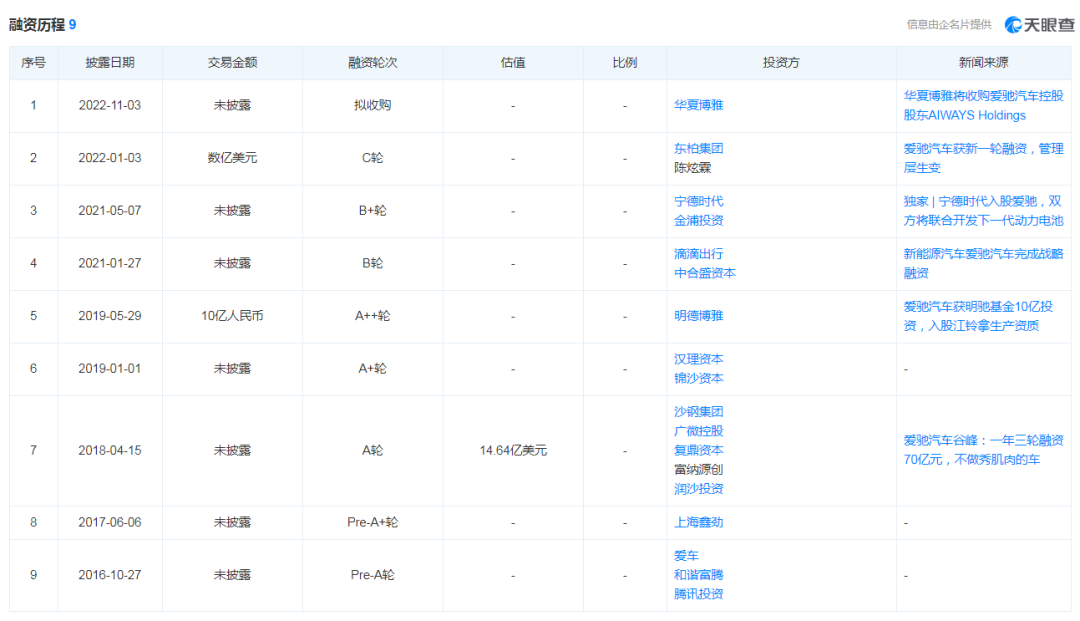The image size is (1080, 621).
Task: Open news 爱驰汽车谷峰：一年三轮融资70亿元
Action: point(984,450)
